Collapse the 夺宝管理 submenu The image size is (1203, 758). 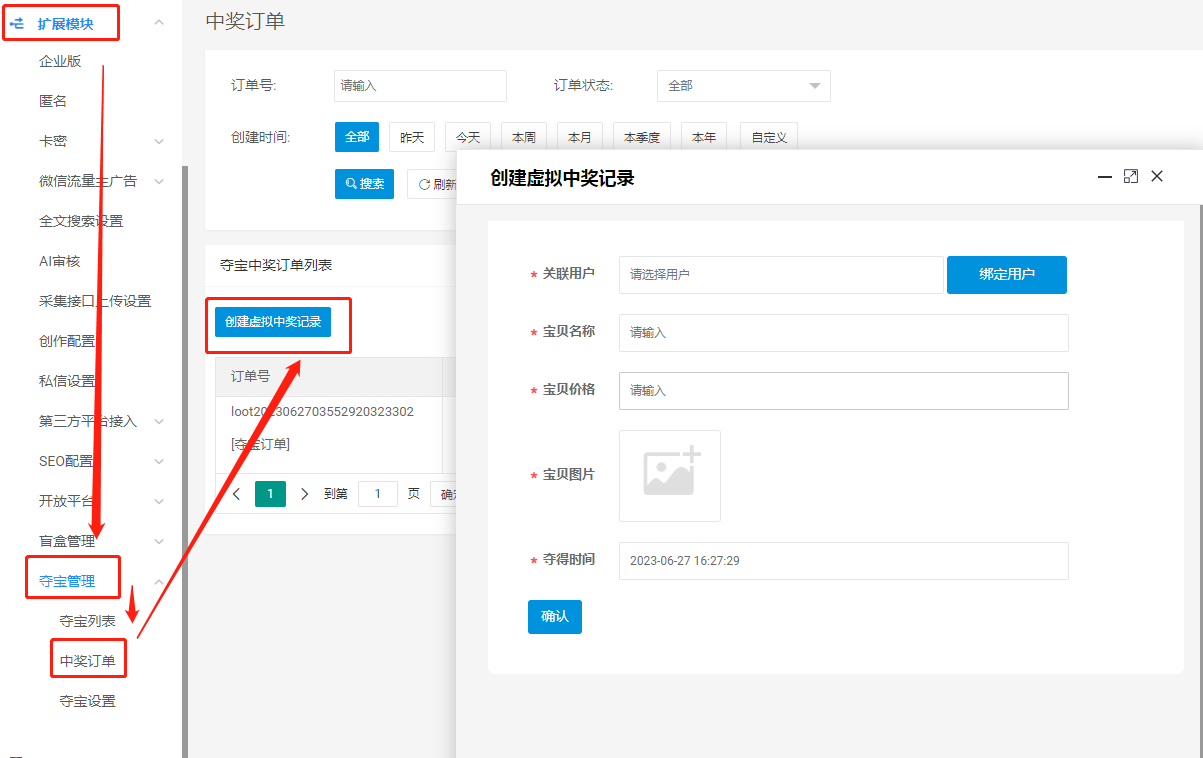(x=159, y=582)
